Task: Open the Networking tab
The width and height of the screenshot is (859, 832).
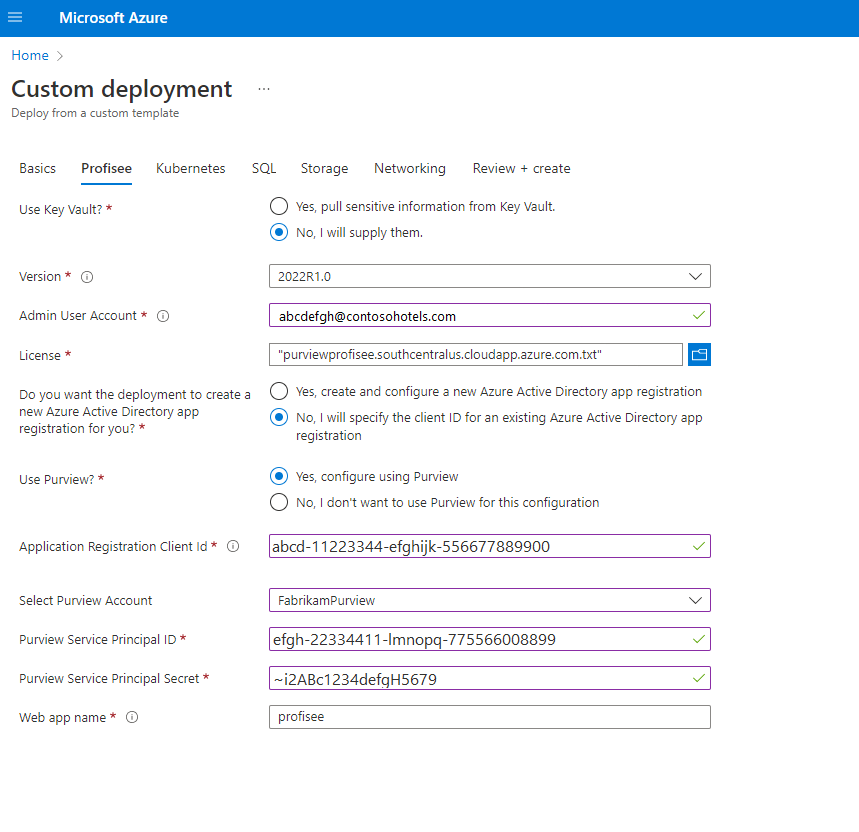Action: point(410,168)
